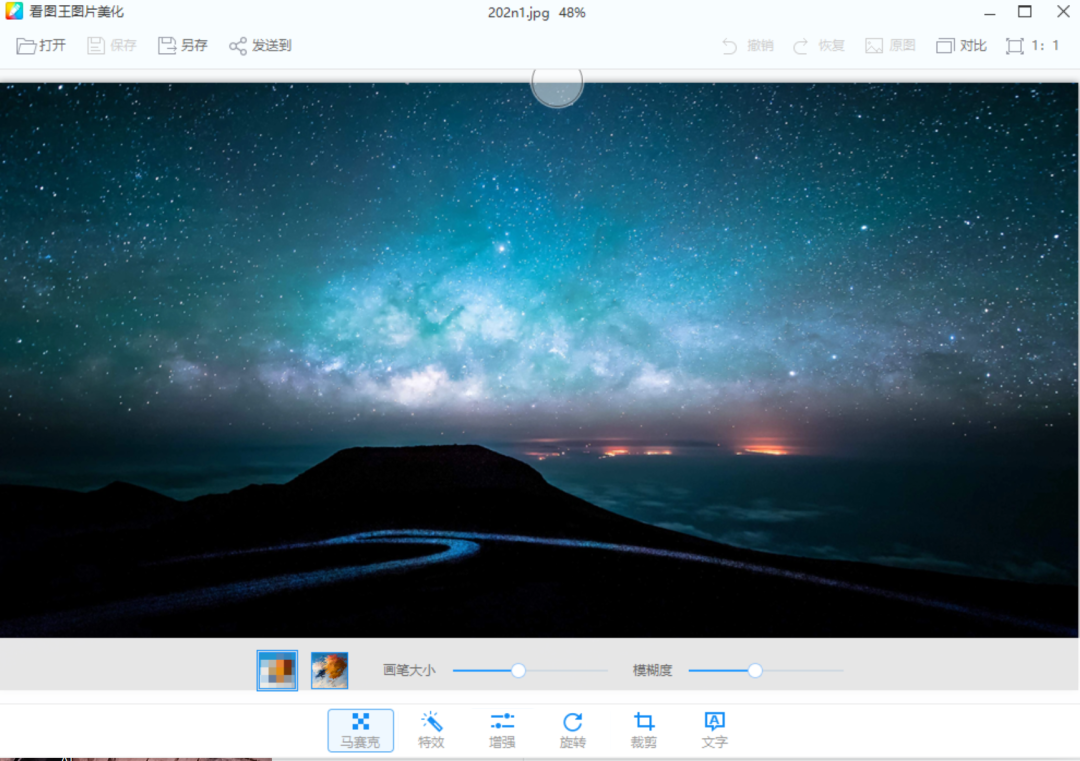This screenshot has height=761, width=1080.
Task: Click the 48% zoom level text
Action: click(572, 12)
